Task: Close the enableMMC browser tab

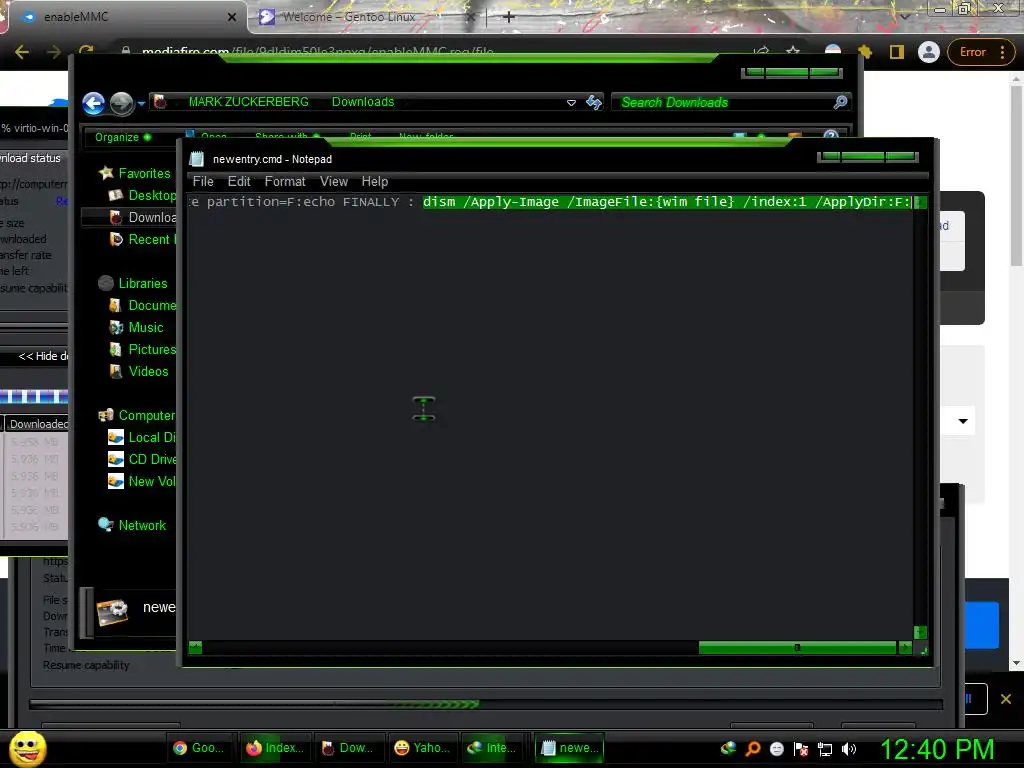Action: tap(232, 17)
